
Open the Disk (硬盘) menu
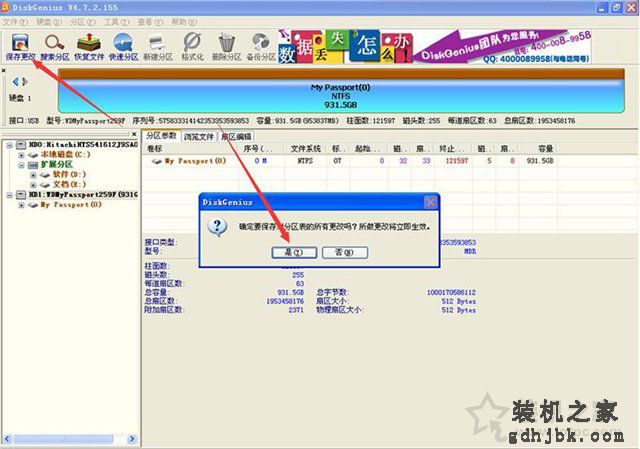(x=49, y=22)
